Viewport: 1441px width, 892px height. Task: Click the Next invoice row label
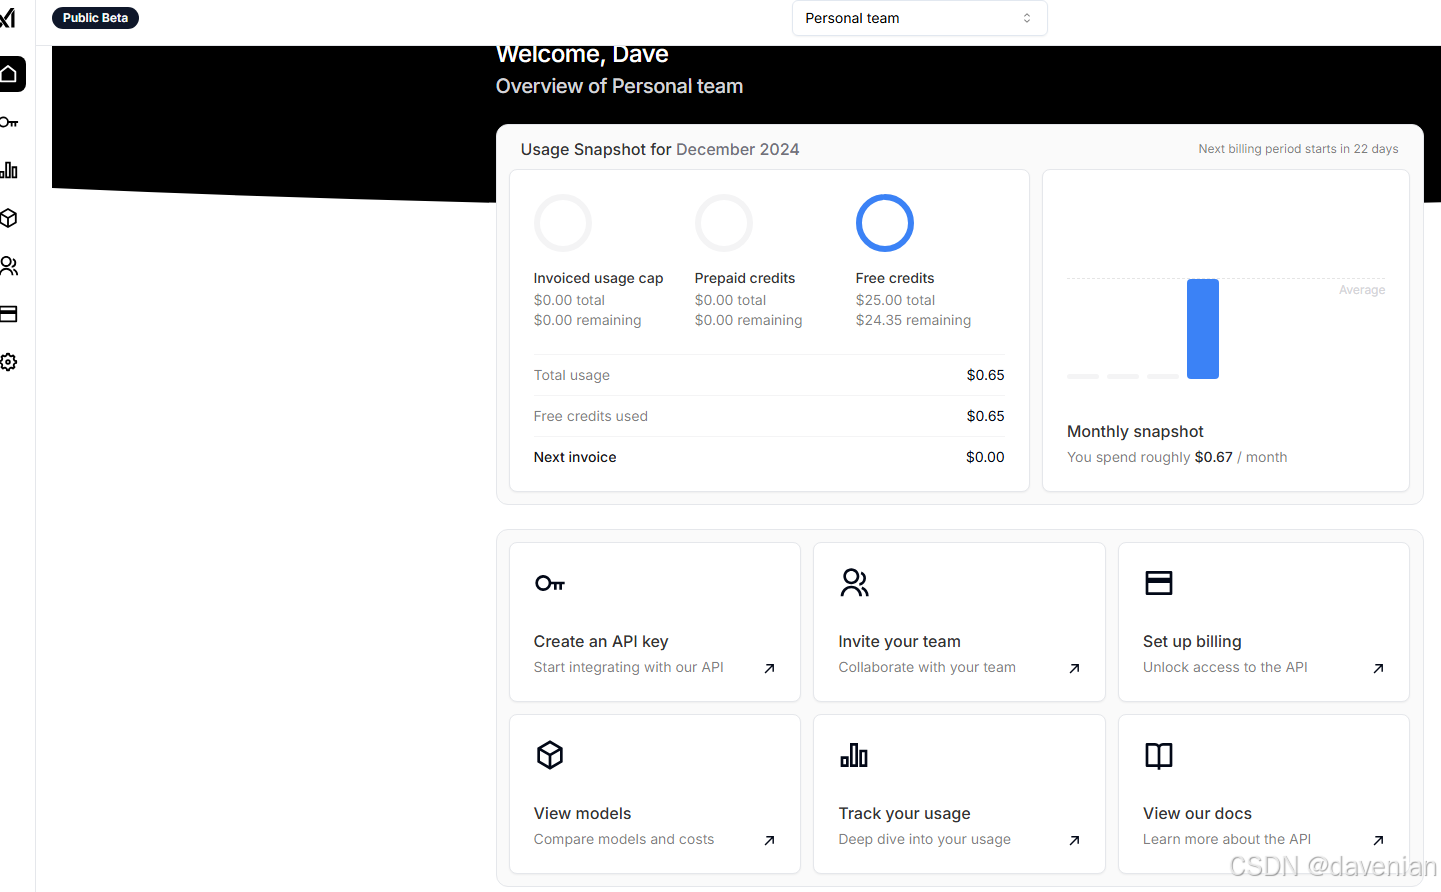pyautogui.click(x=575, y=457)
